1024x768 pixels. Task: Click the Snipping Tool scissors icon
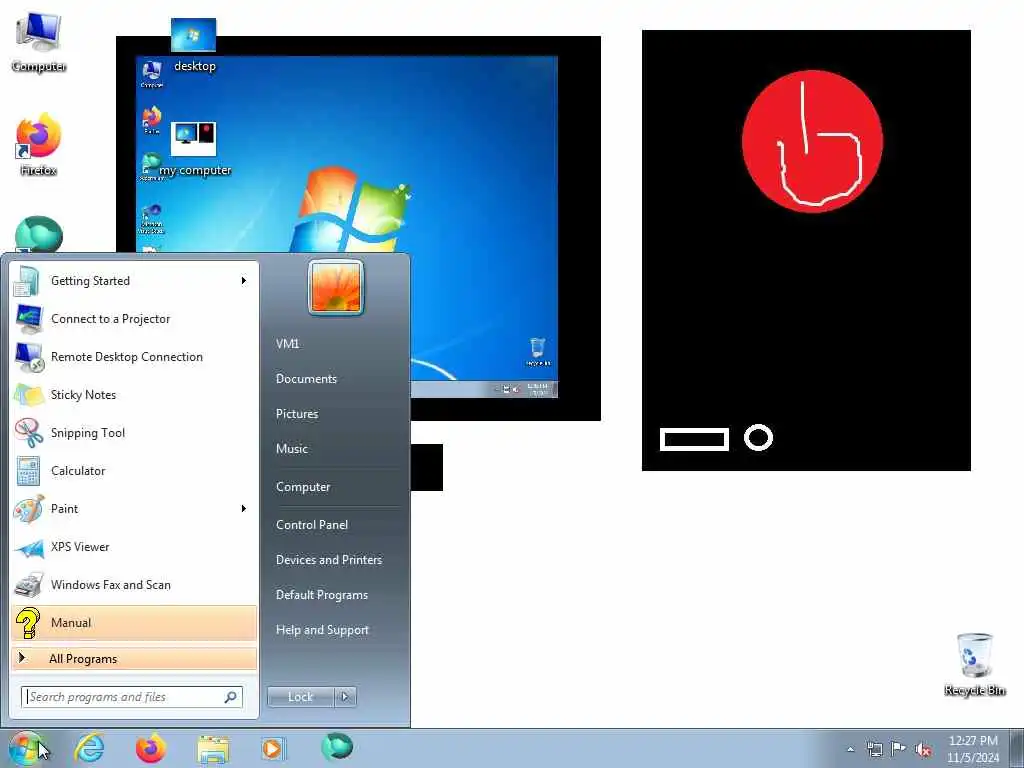pos(29,433)
